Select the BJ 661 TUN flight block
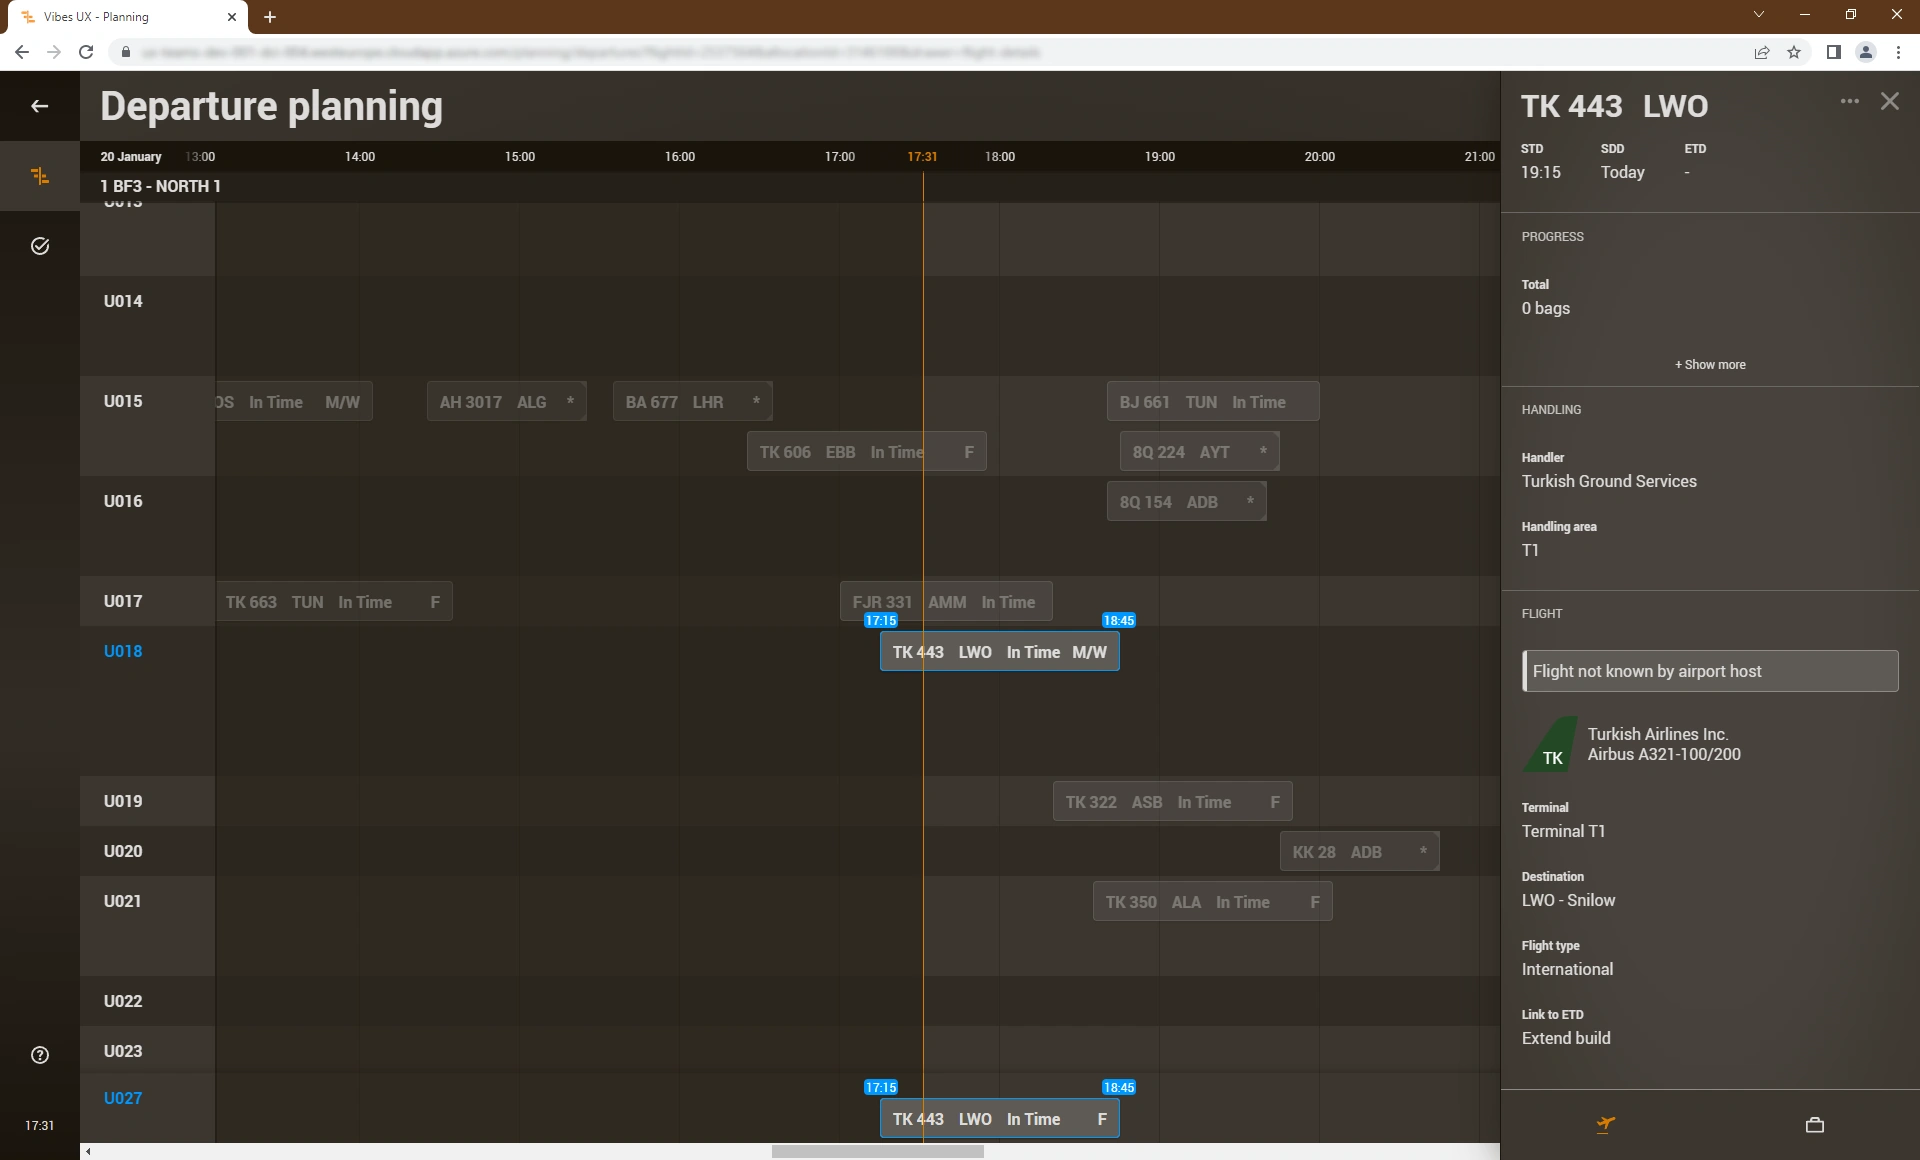1920x1160 pixels. 1213,402
